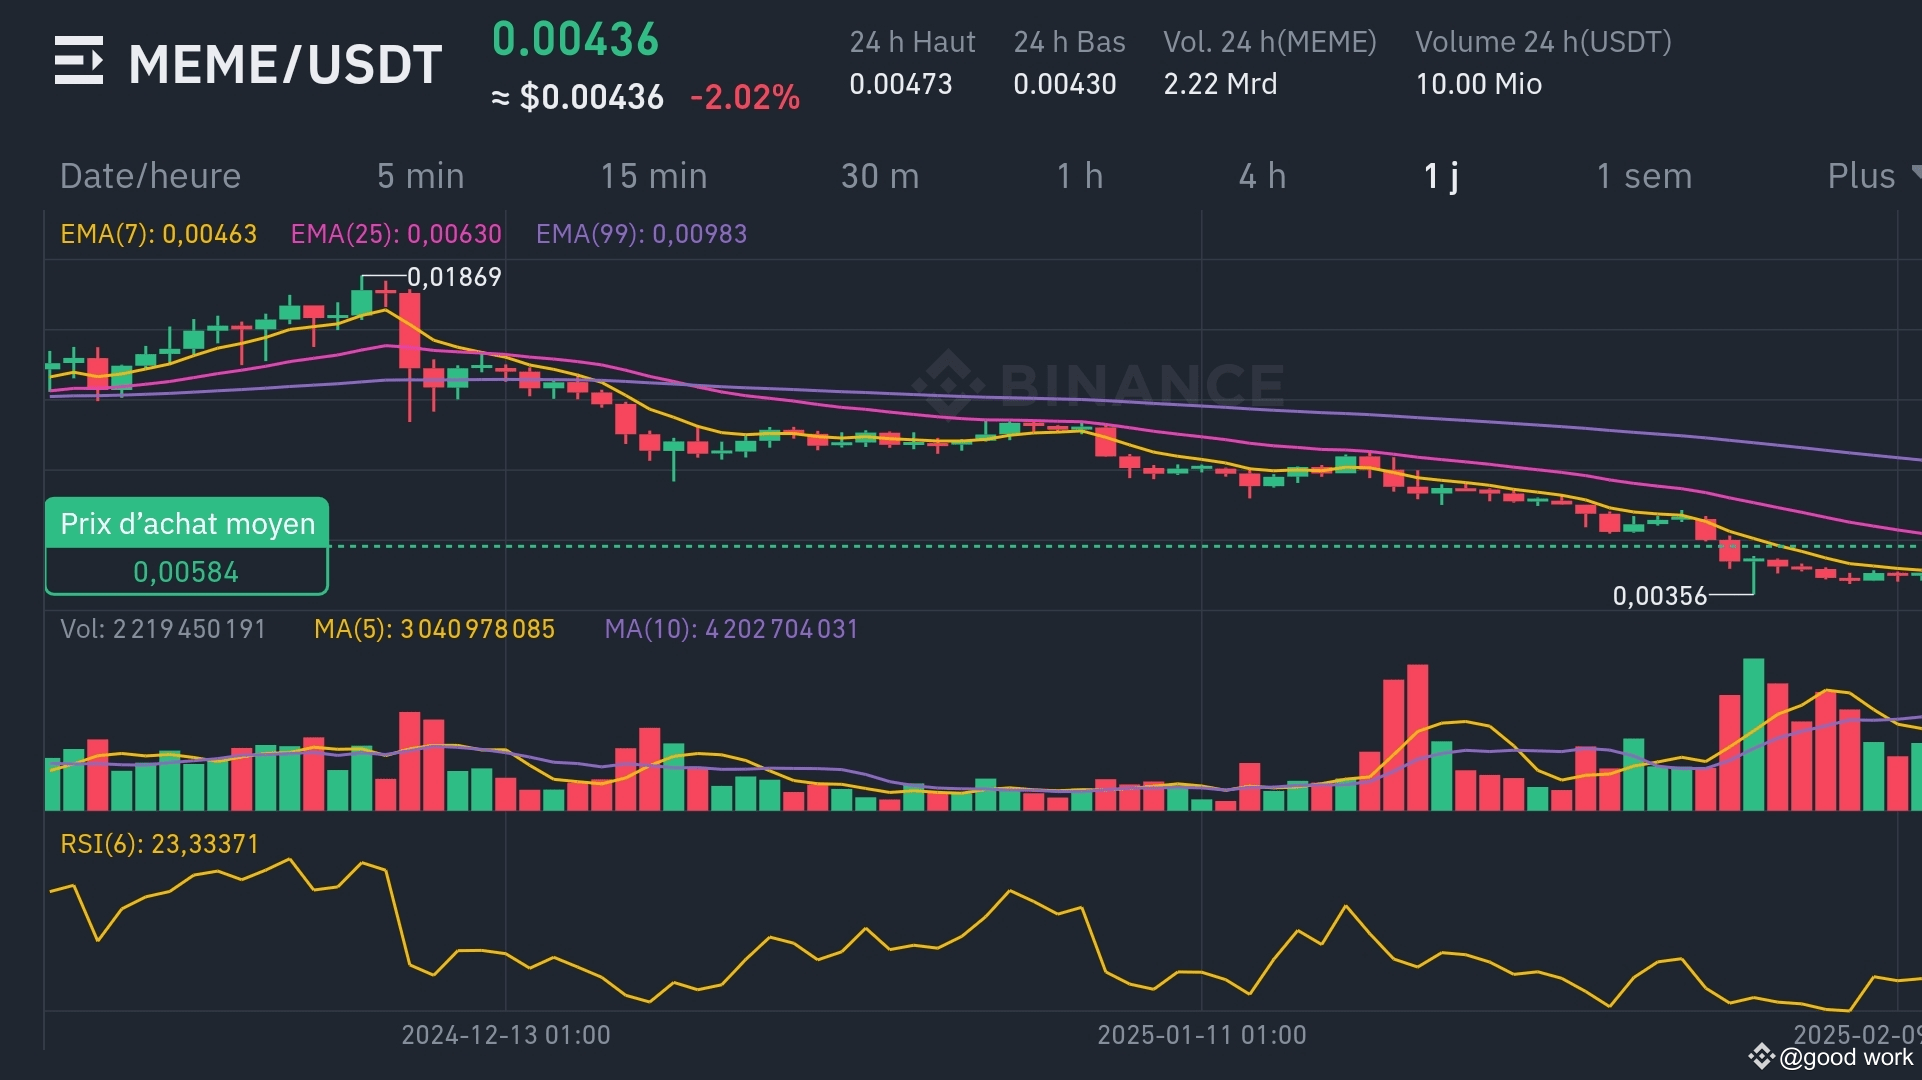
Task: Open the pair list menu icon
Action: (78, 61)
